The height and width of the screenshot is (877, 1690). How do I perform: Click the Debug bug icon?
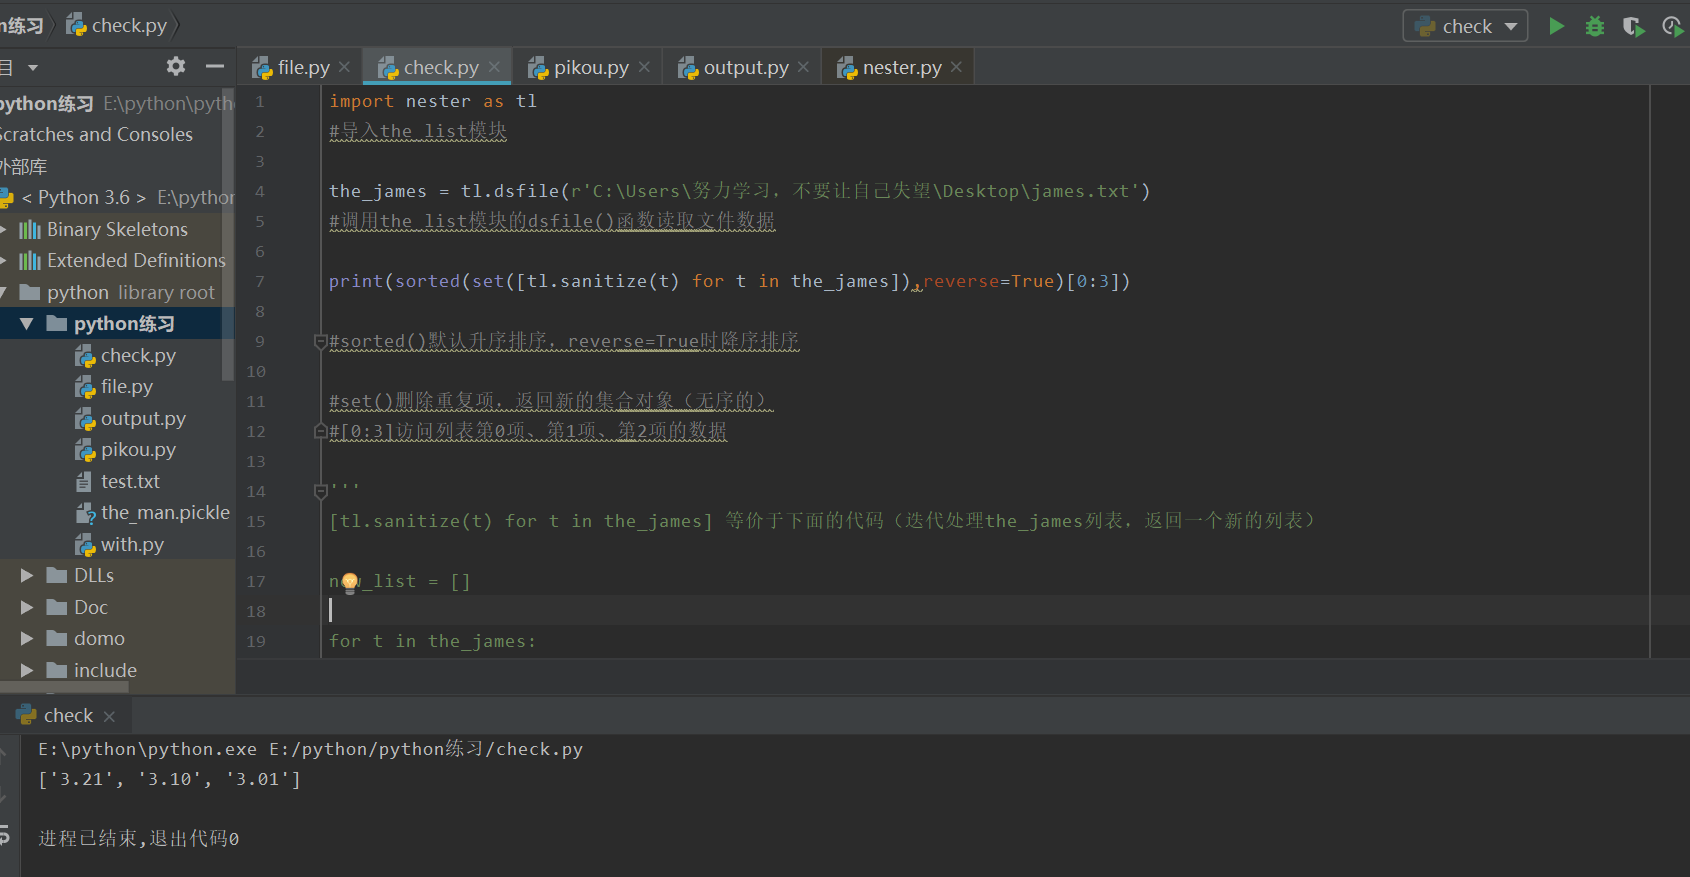click(1595, 26)
